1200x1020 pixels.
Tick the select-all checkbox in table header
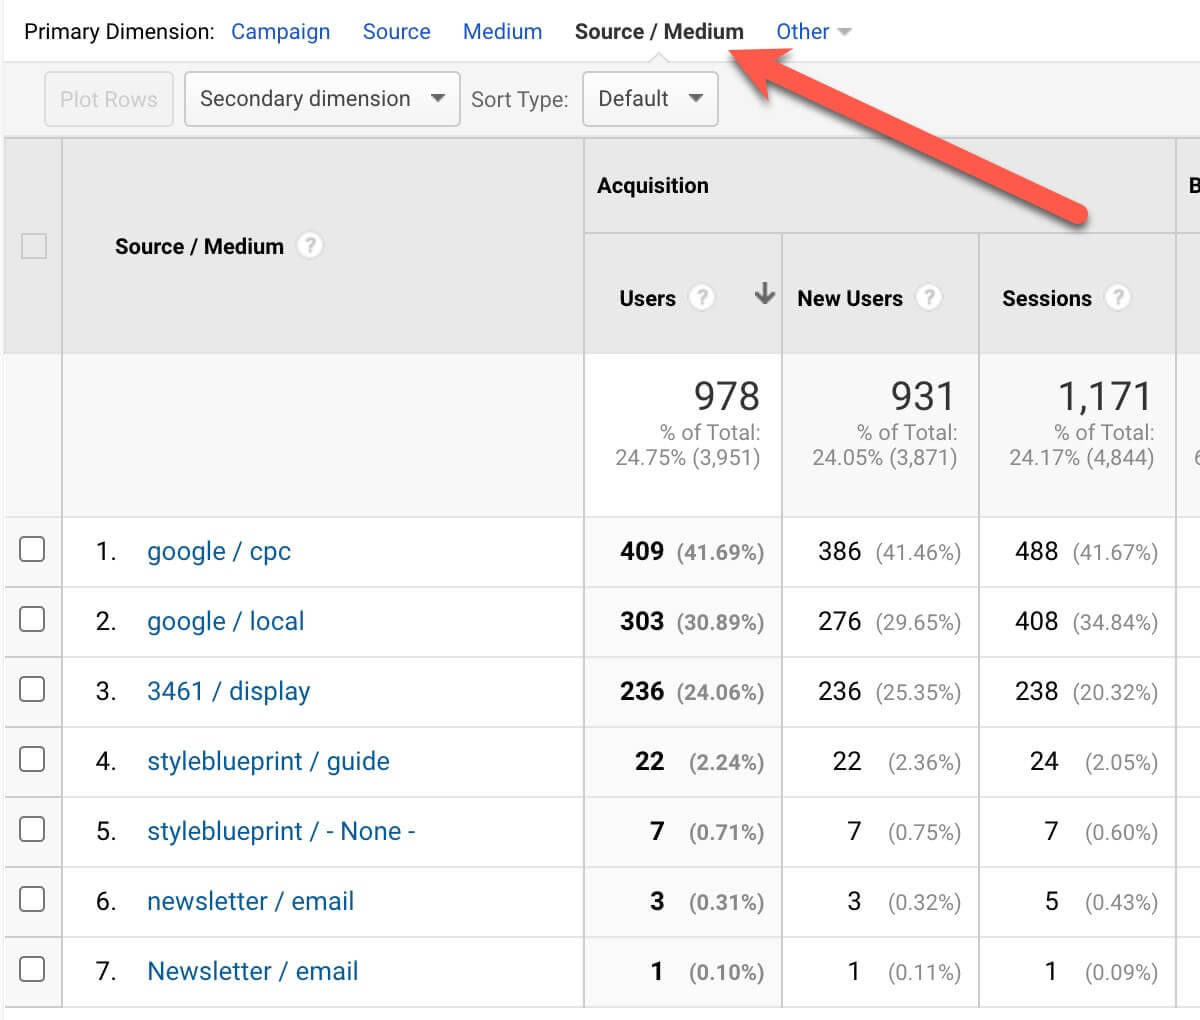(34, 246)
